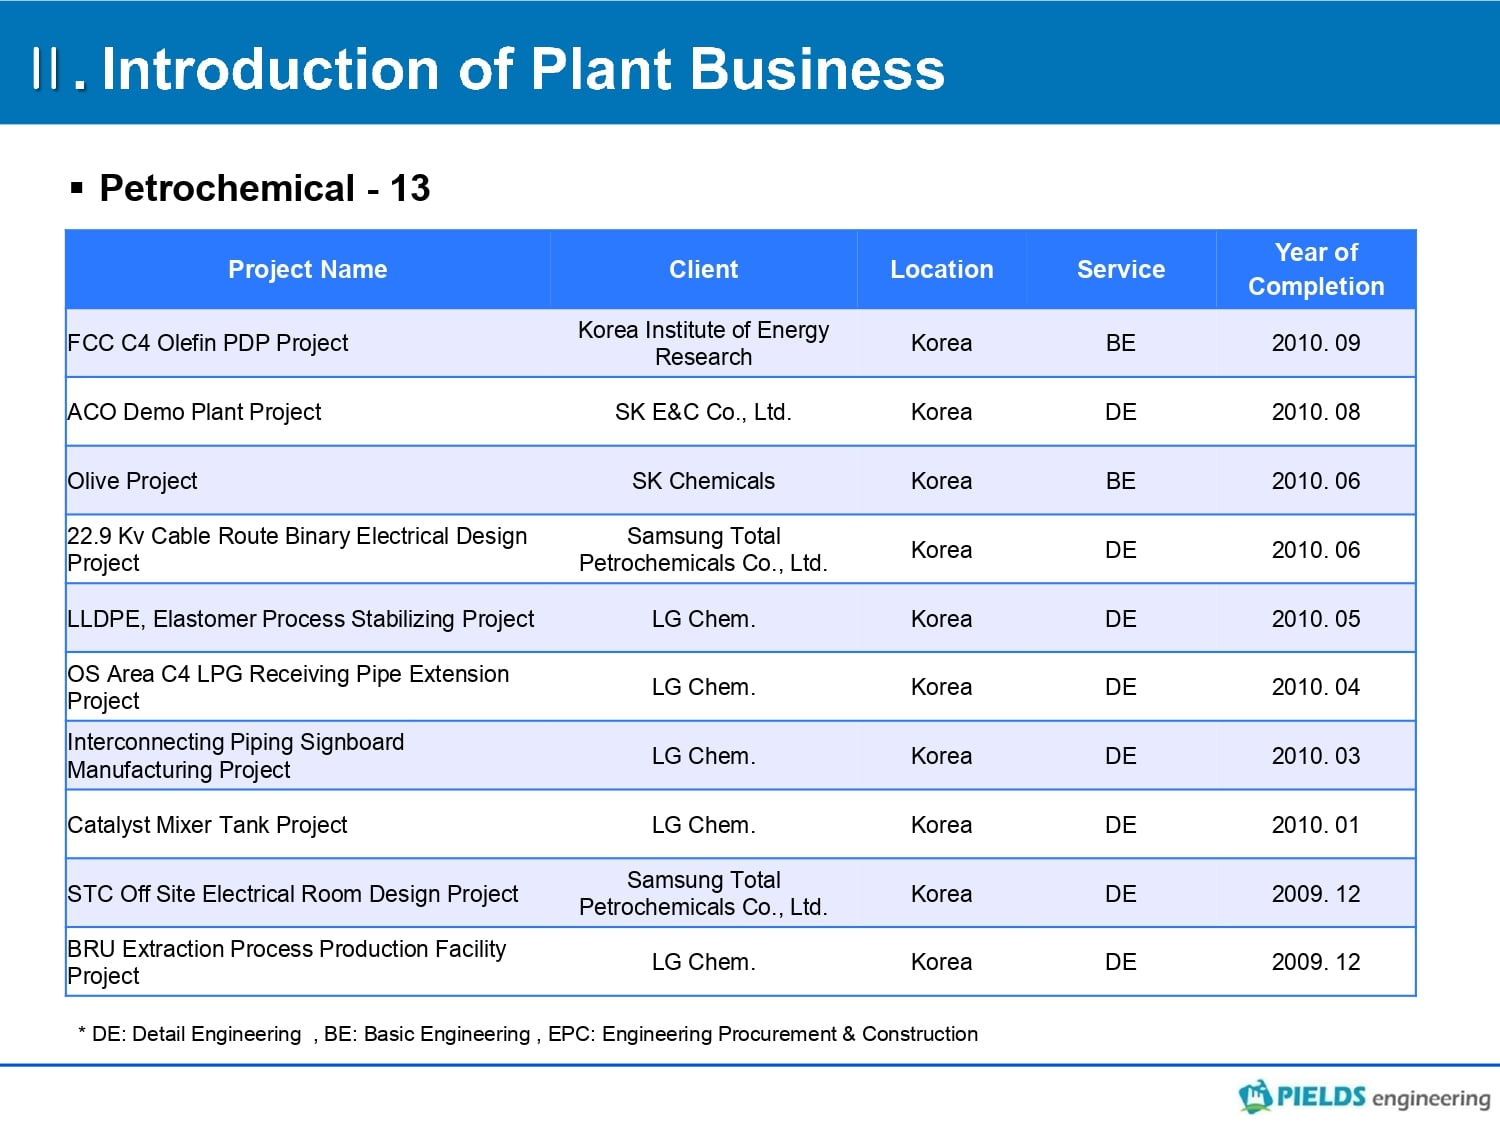The height and width of the screenshot is (1125, 1500).
Task: Select the 'Service' column header
Action: coord(1121,269)
